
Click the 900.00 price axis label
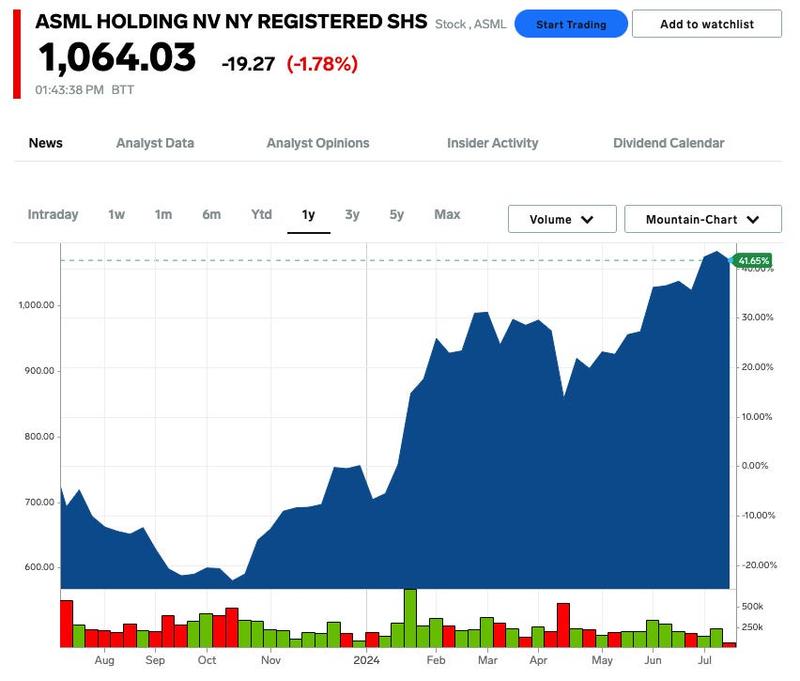click(x=39, y=371)
